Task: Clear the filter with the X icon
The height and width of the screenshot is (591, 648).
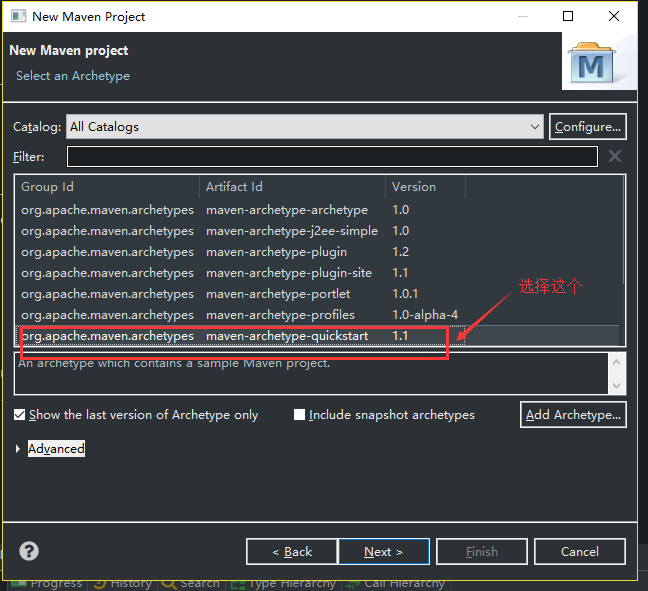Action: pyautogui.click(x=615, y=156)
